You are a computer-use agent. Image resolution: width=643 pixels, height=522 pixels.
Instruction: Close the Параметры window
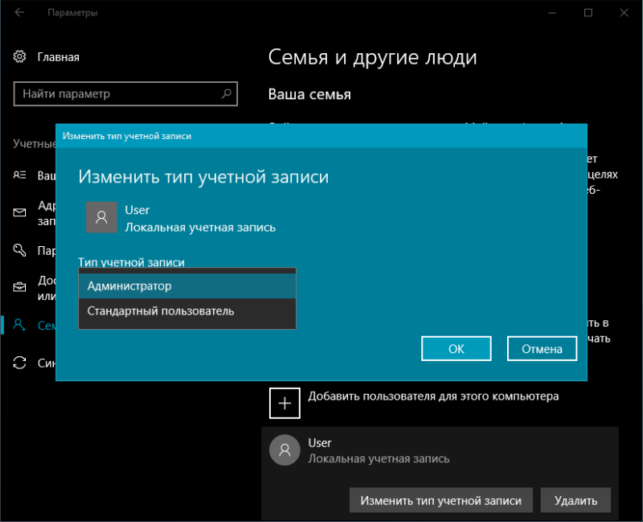click(624, 13)
